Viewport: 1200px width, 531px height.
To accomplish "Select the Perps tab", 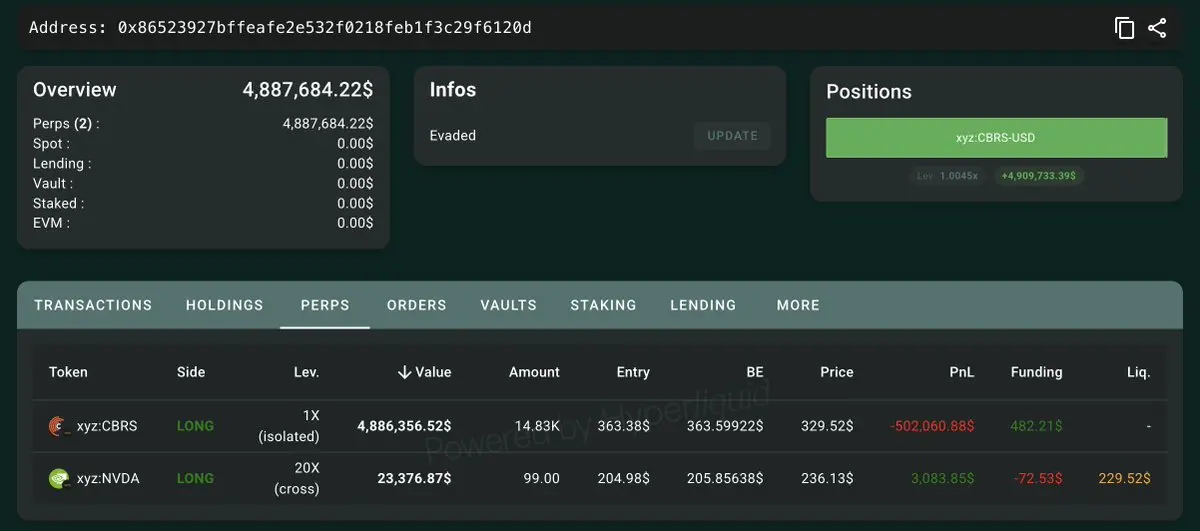I will (x=325, y=305).
